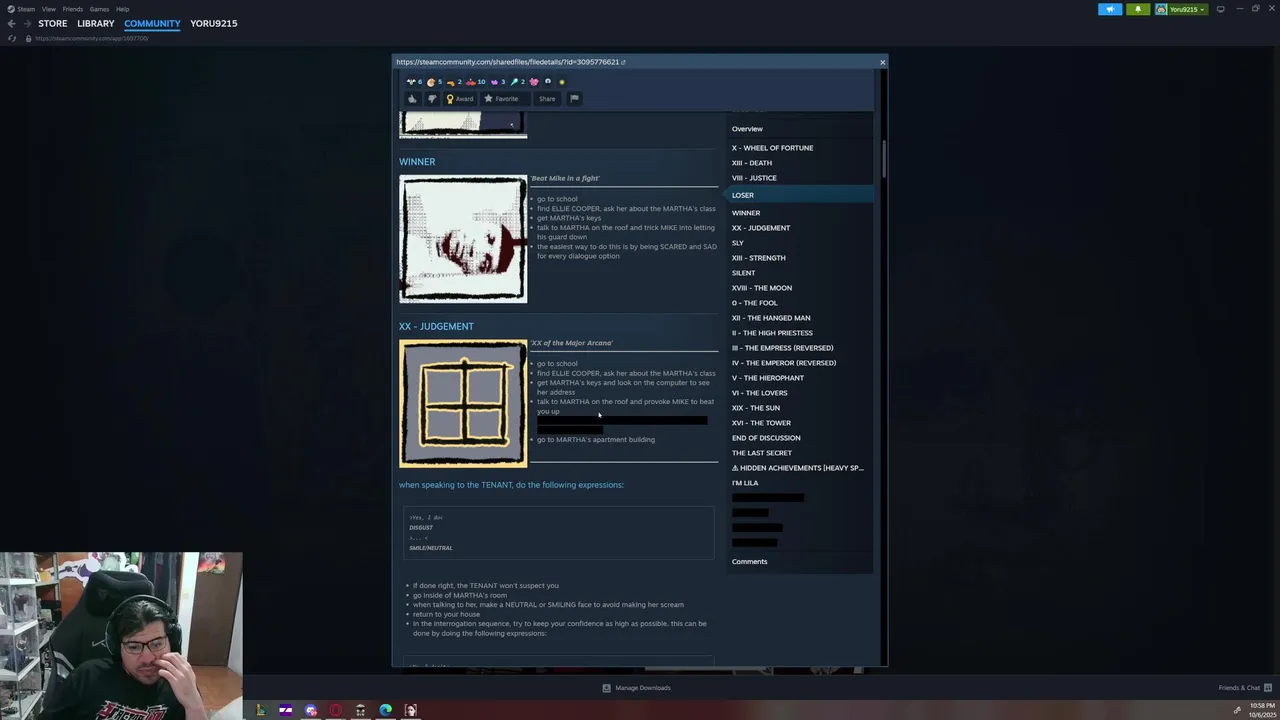Open the Games menu
Image resolution: width=1280 pixels, height=720 pixels.
point(99,9)
